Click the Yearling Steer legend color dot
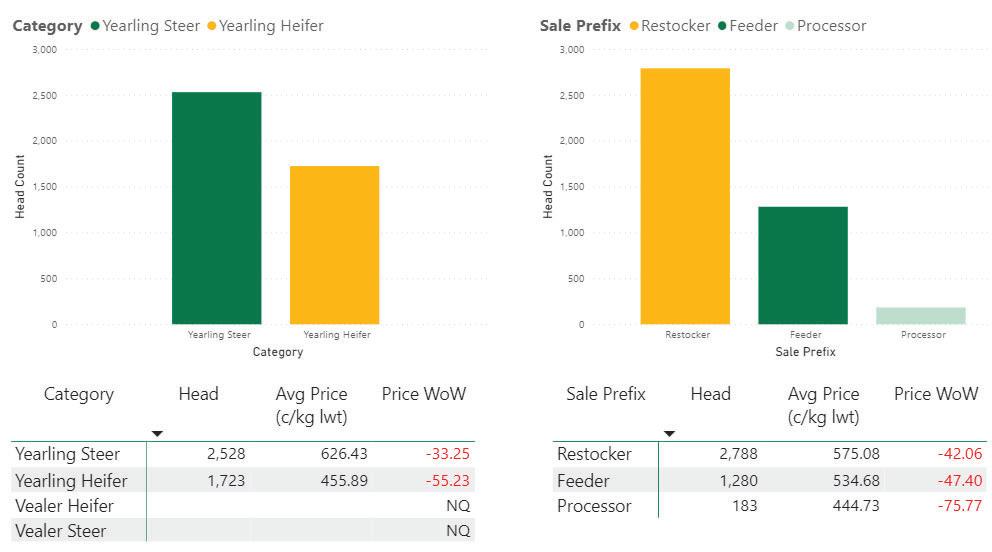992x552 pixels. tap(95, 26)
